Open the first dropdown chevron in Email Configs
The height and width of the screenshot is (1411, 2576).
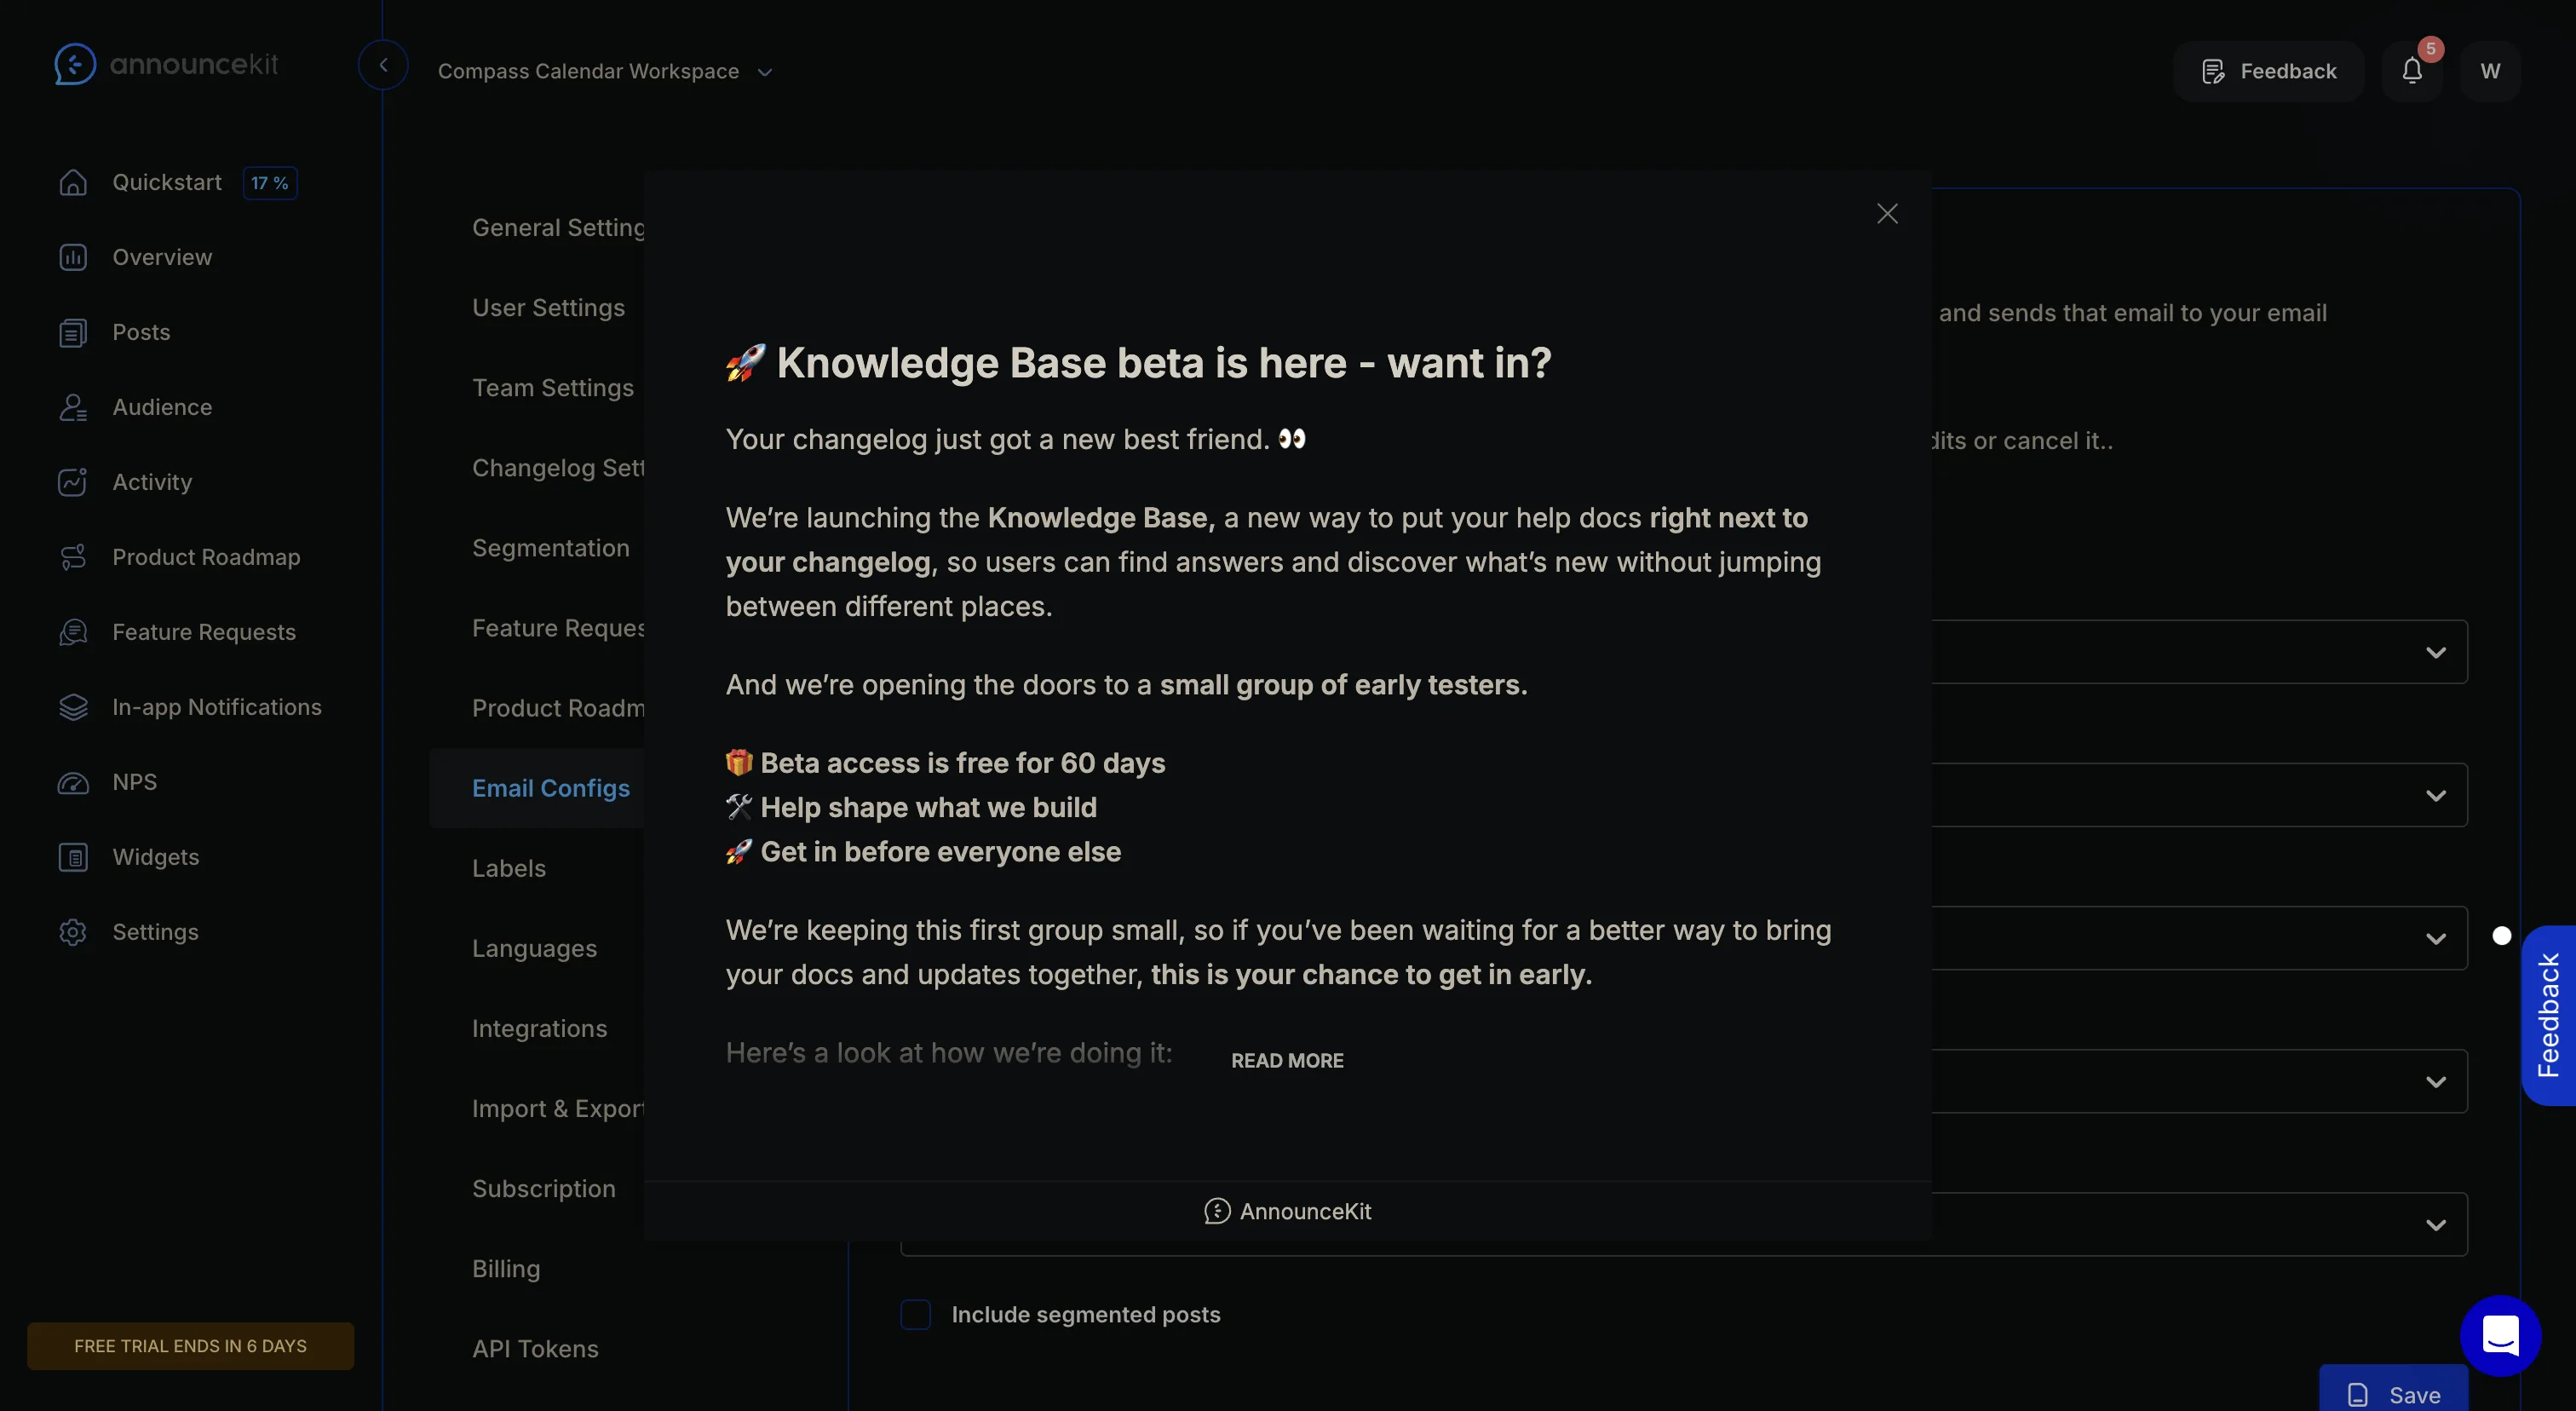click(x=2436, y=652)
